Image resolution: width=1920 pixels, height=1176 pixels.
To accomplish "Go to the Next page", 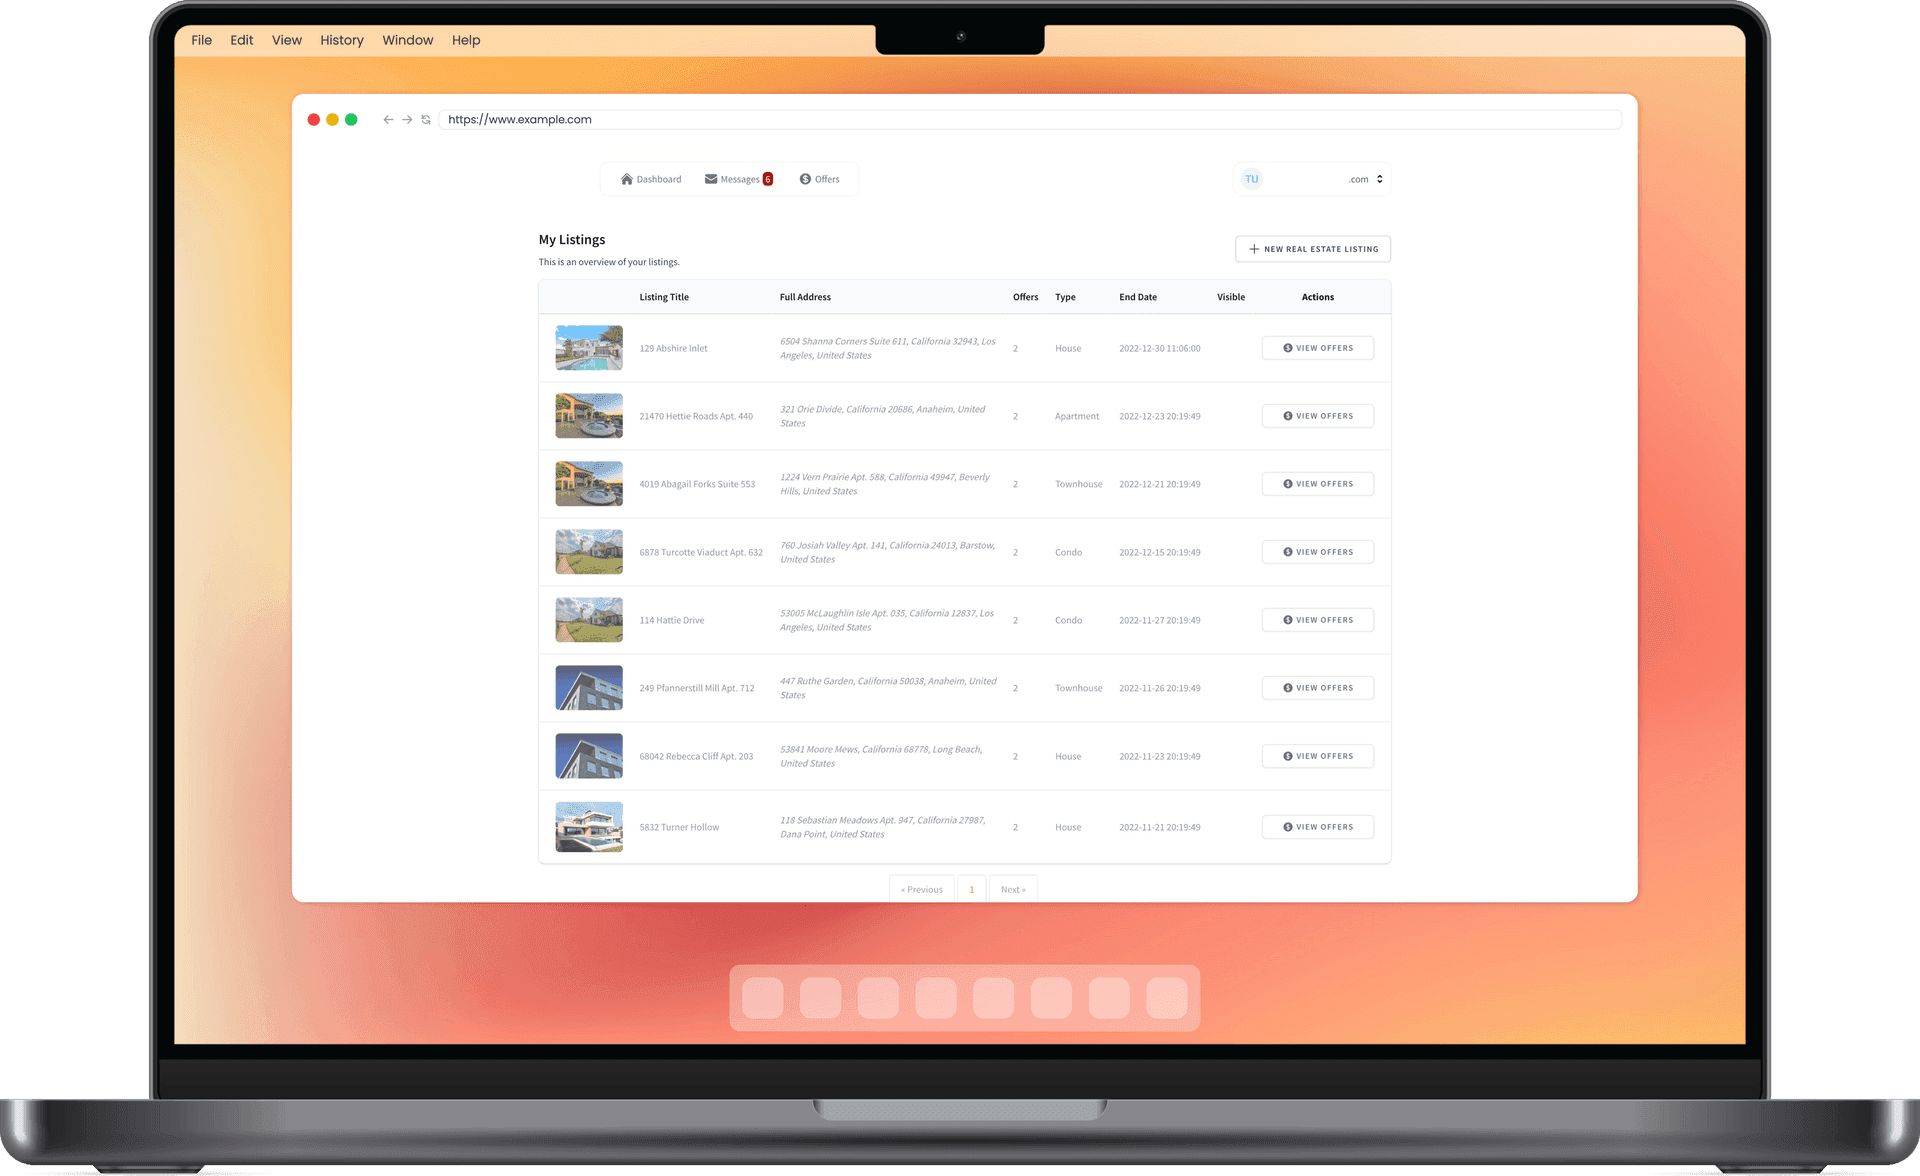I will [1012, 889].
